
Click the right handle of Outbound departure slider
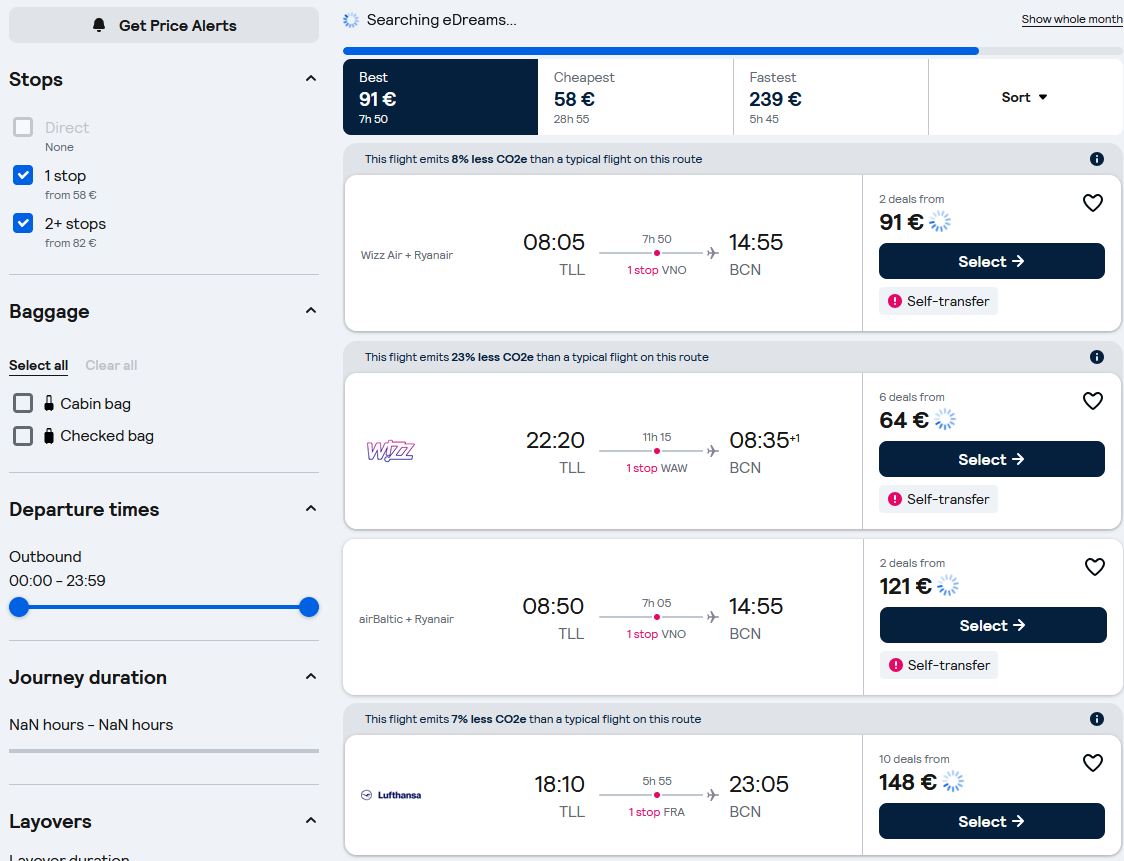[309, 607]
